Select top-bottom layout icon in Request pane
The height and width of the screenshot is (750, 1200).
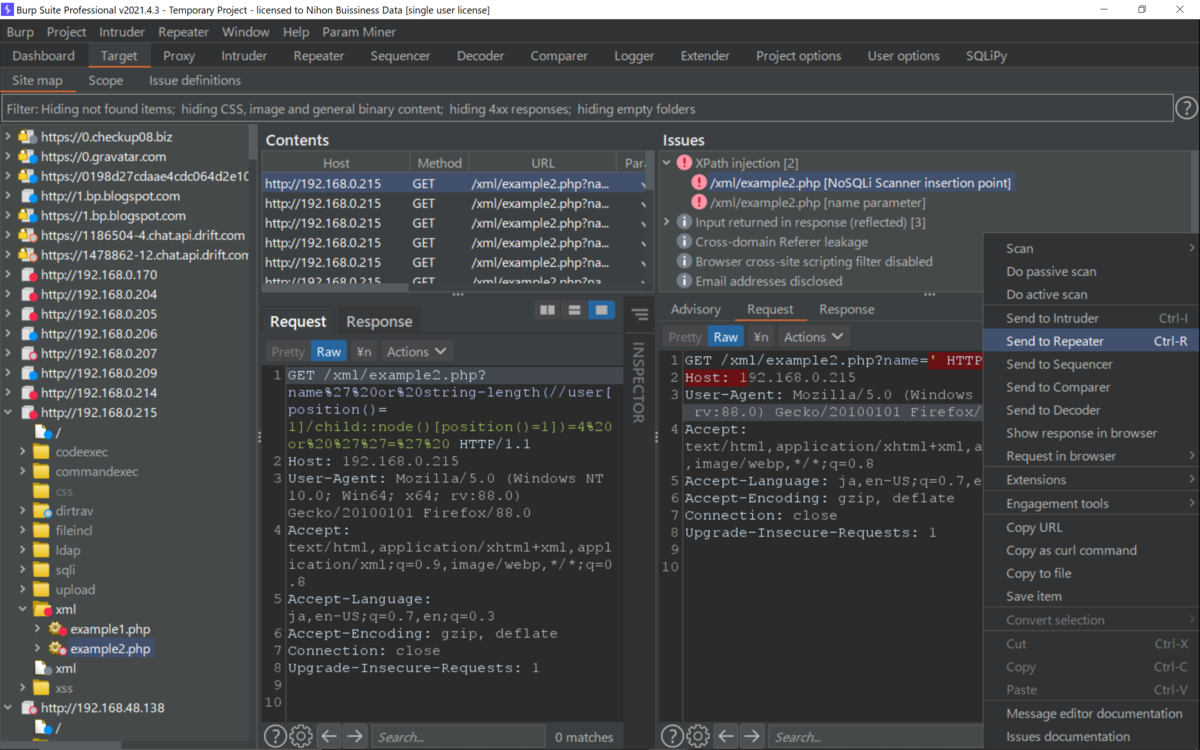click(574, 311)
